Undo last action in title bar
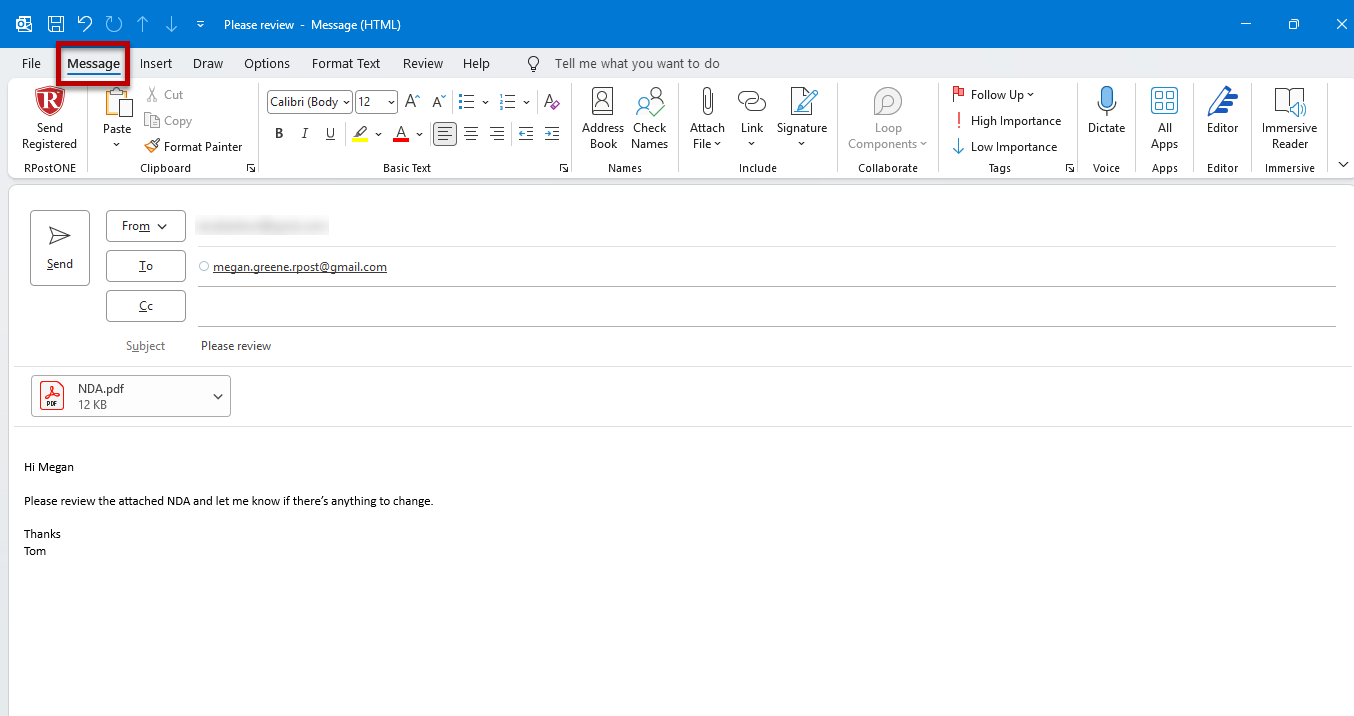This screenshot has width=1354, height=716. 85,24
